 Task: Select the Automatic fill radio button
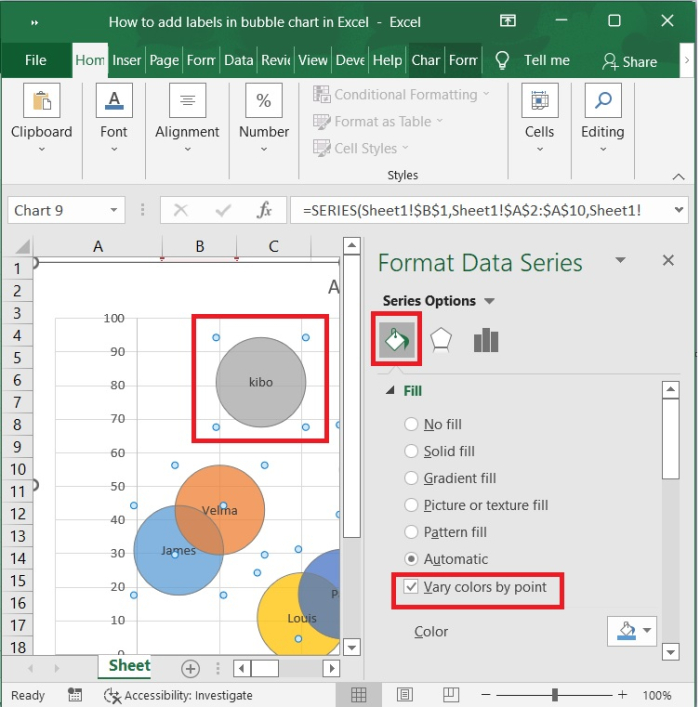tap(411, 559)
